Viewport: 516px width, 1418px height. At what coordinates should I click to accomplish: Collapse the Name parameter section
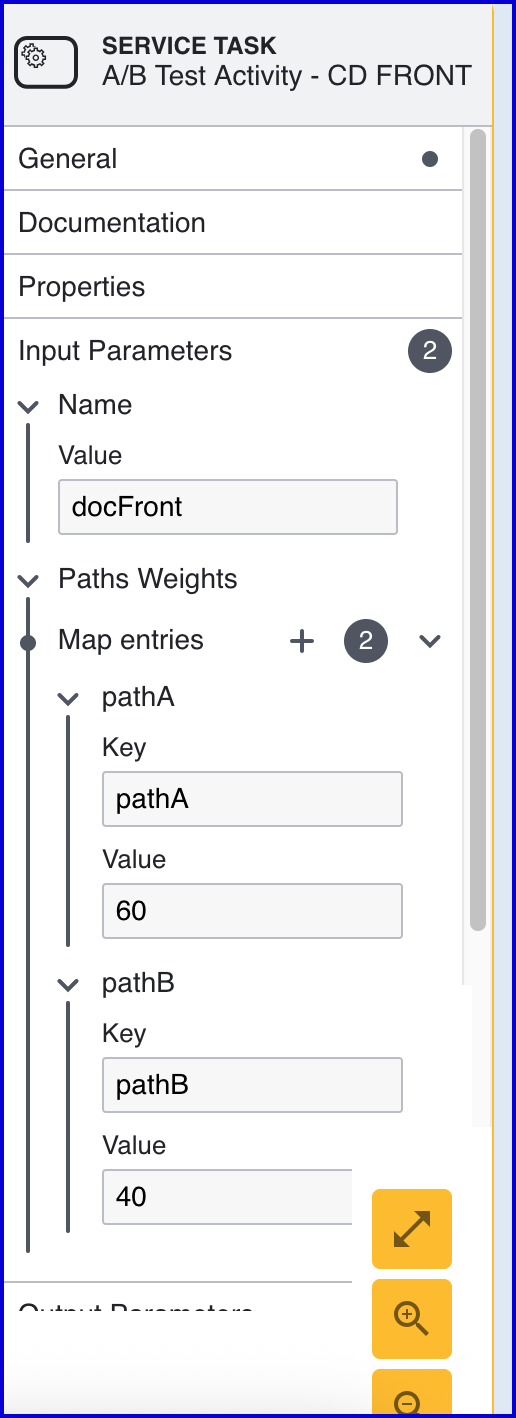[29, 406]
